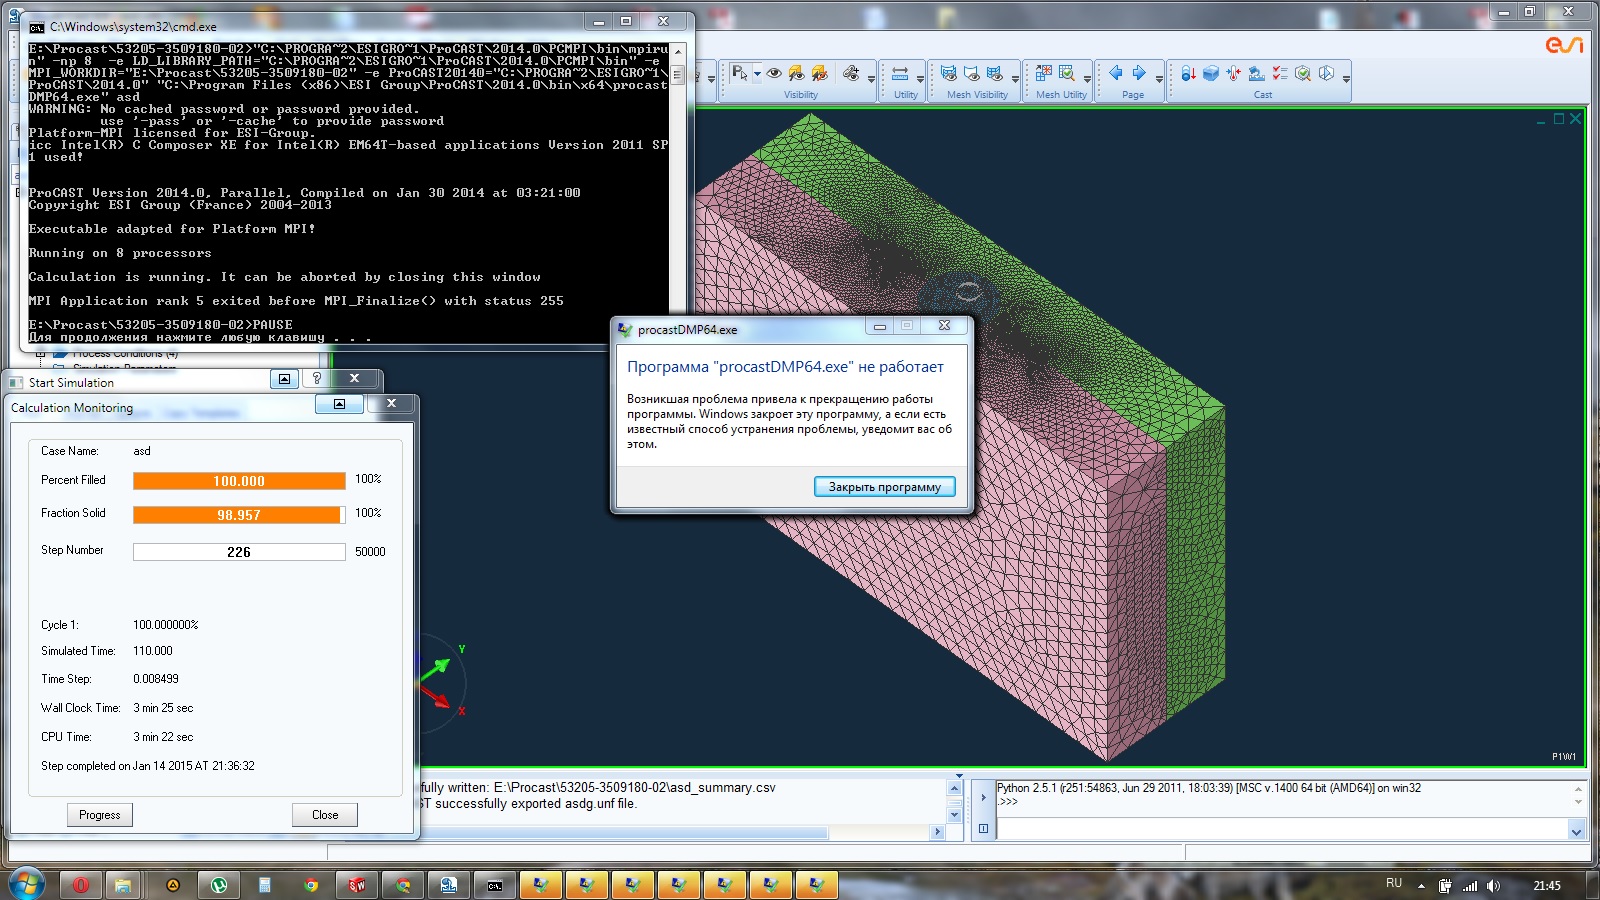
Task: Expand the Visibility toolbar options arrow
Action: pos(871,79)
